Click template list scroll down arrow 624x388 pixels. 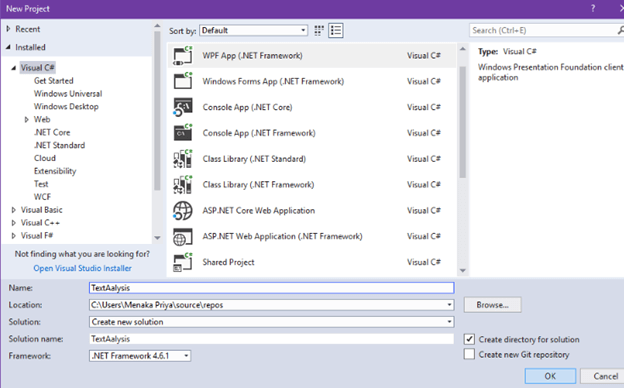tap(462, 271)
